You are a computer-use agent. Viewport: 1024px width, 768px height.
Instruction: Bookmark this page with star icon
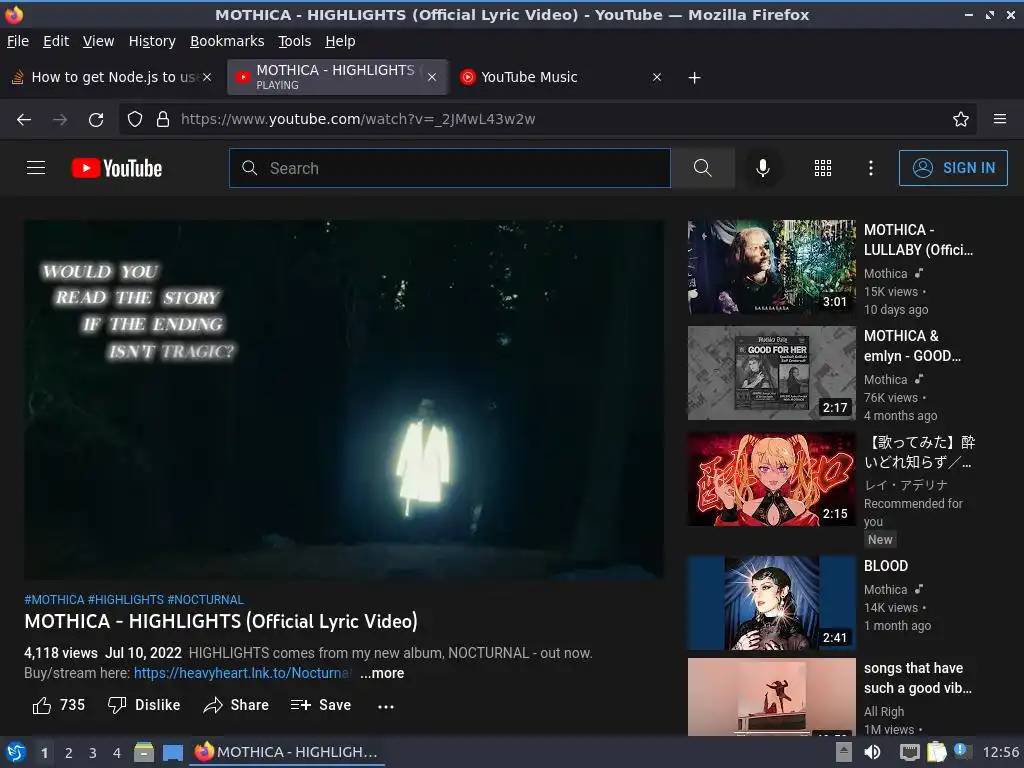pos(961,119)
